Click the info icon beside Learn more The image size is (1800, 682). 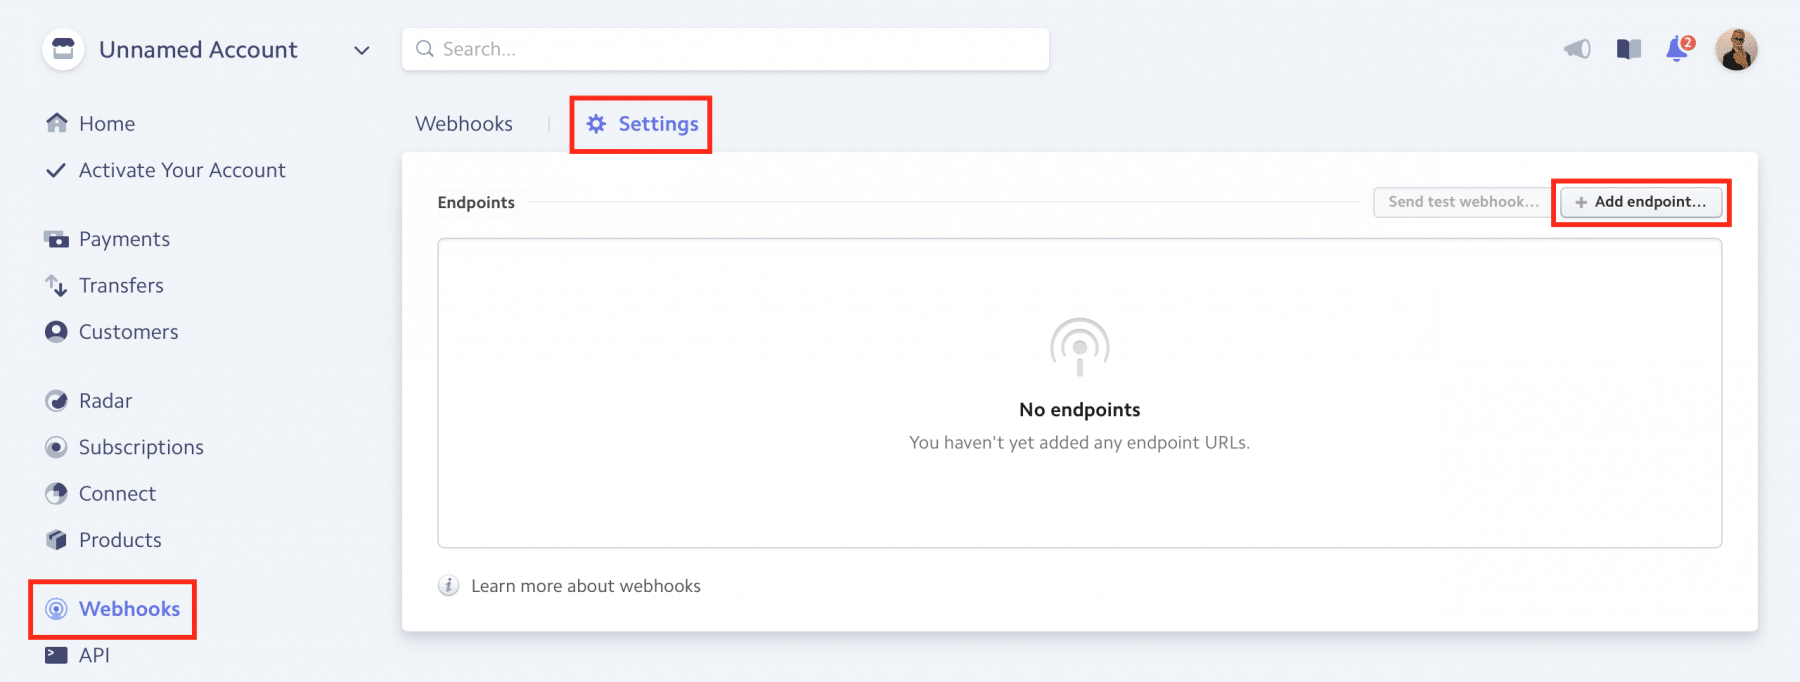(x=449, y=586)
